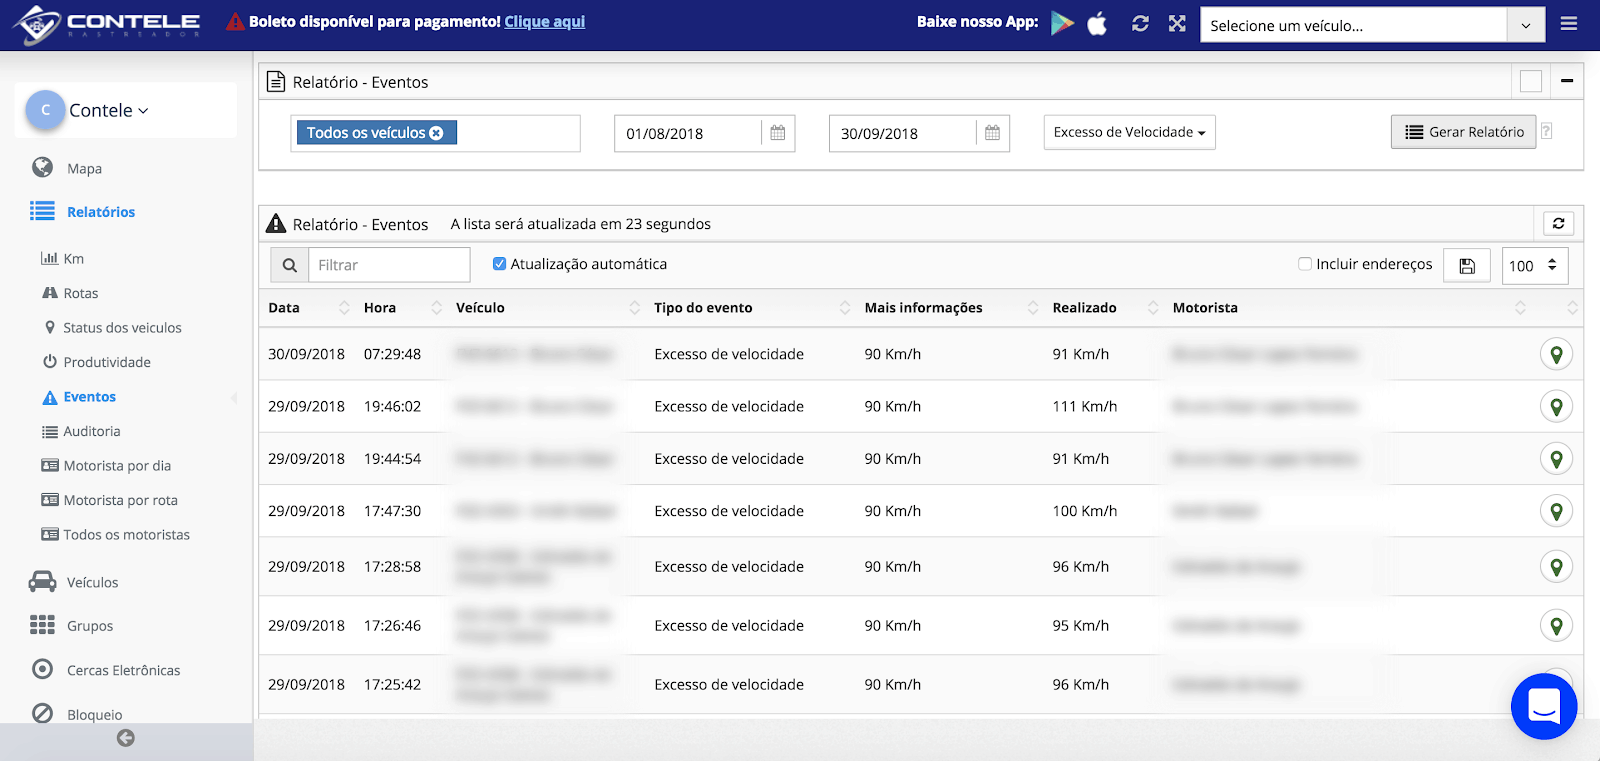Screen dimensions: 1600x761
Task: Save report using floppy disk icon
Action: (x=1467, y=266)
